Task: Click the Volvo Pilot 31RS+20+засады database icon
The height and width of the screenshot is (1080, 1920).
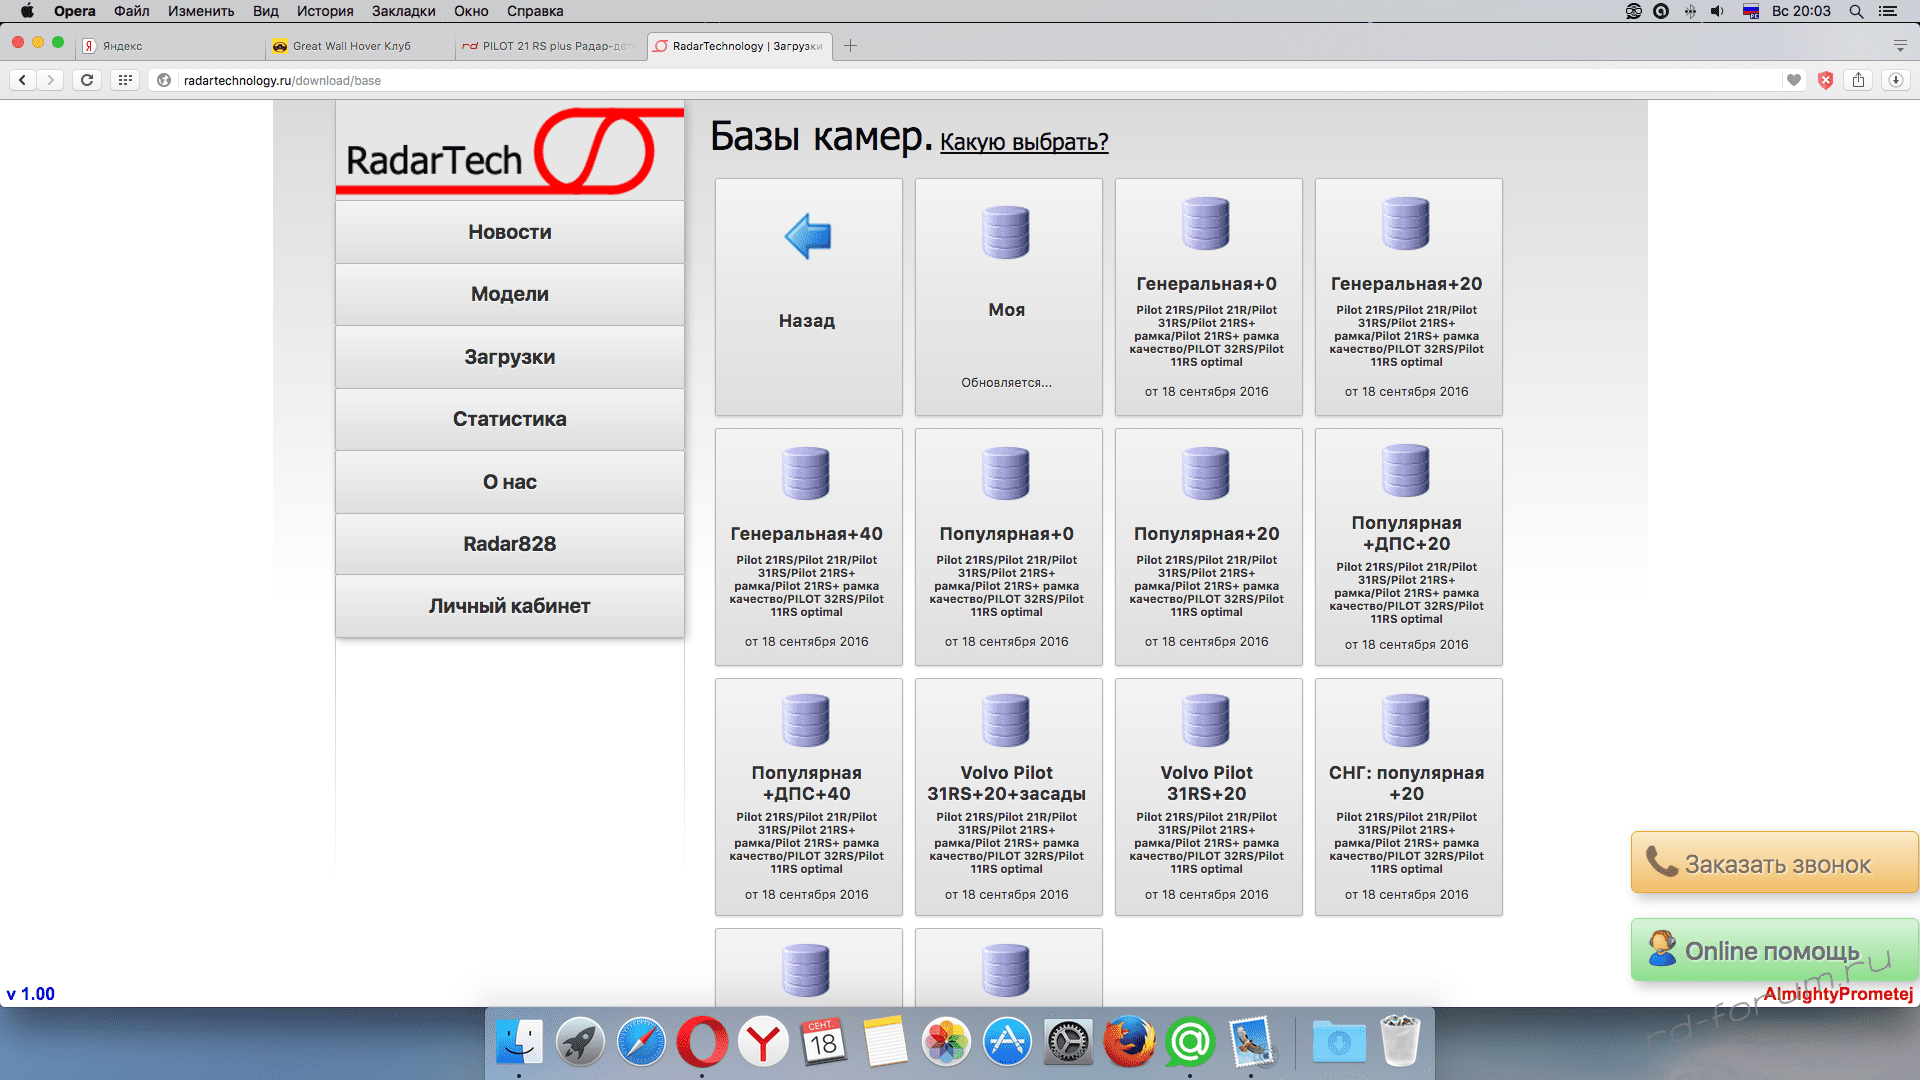Action: tap(1006, 720)
